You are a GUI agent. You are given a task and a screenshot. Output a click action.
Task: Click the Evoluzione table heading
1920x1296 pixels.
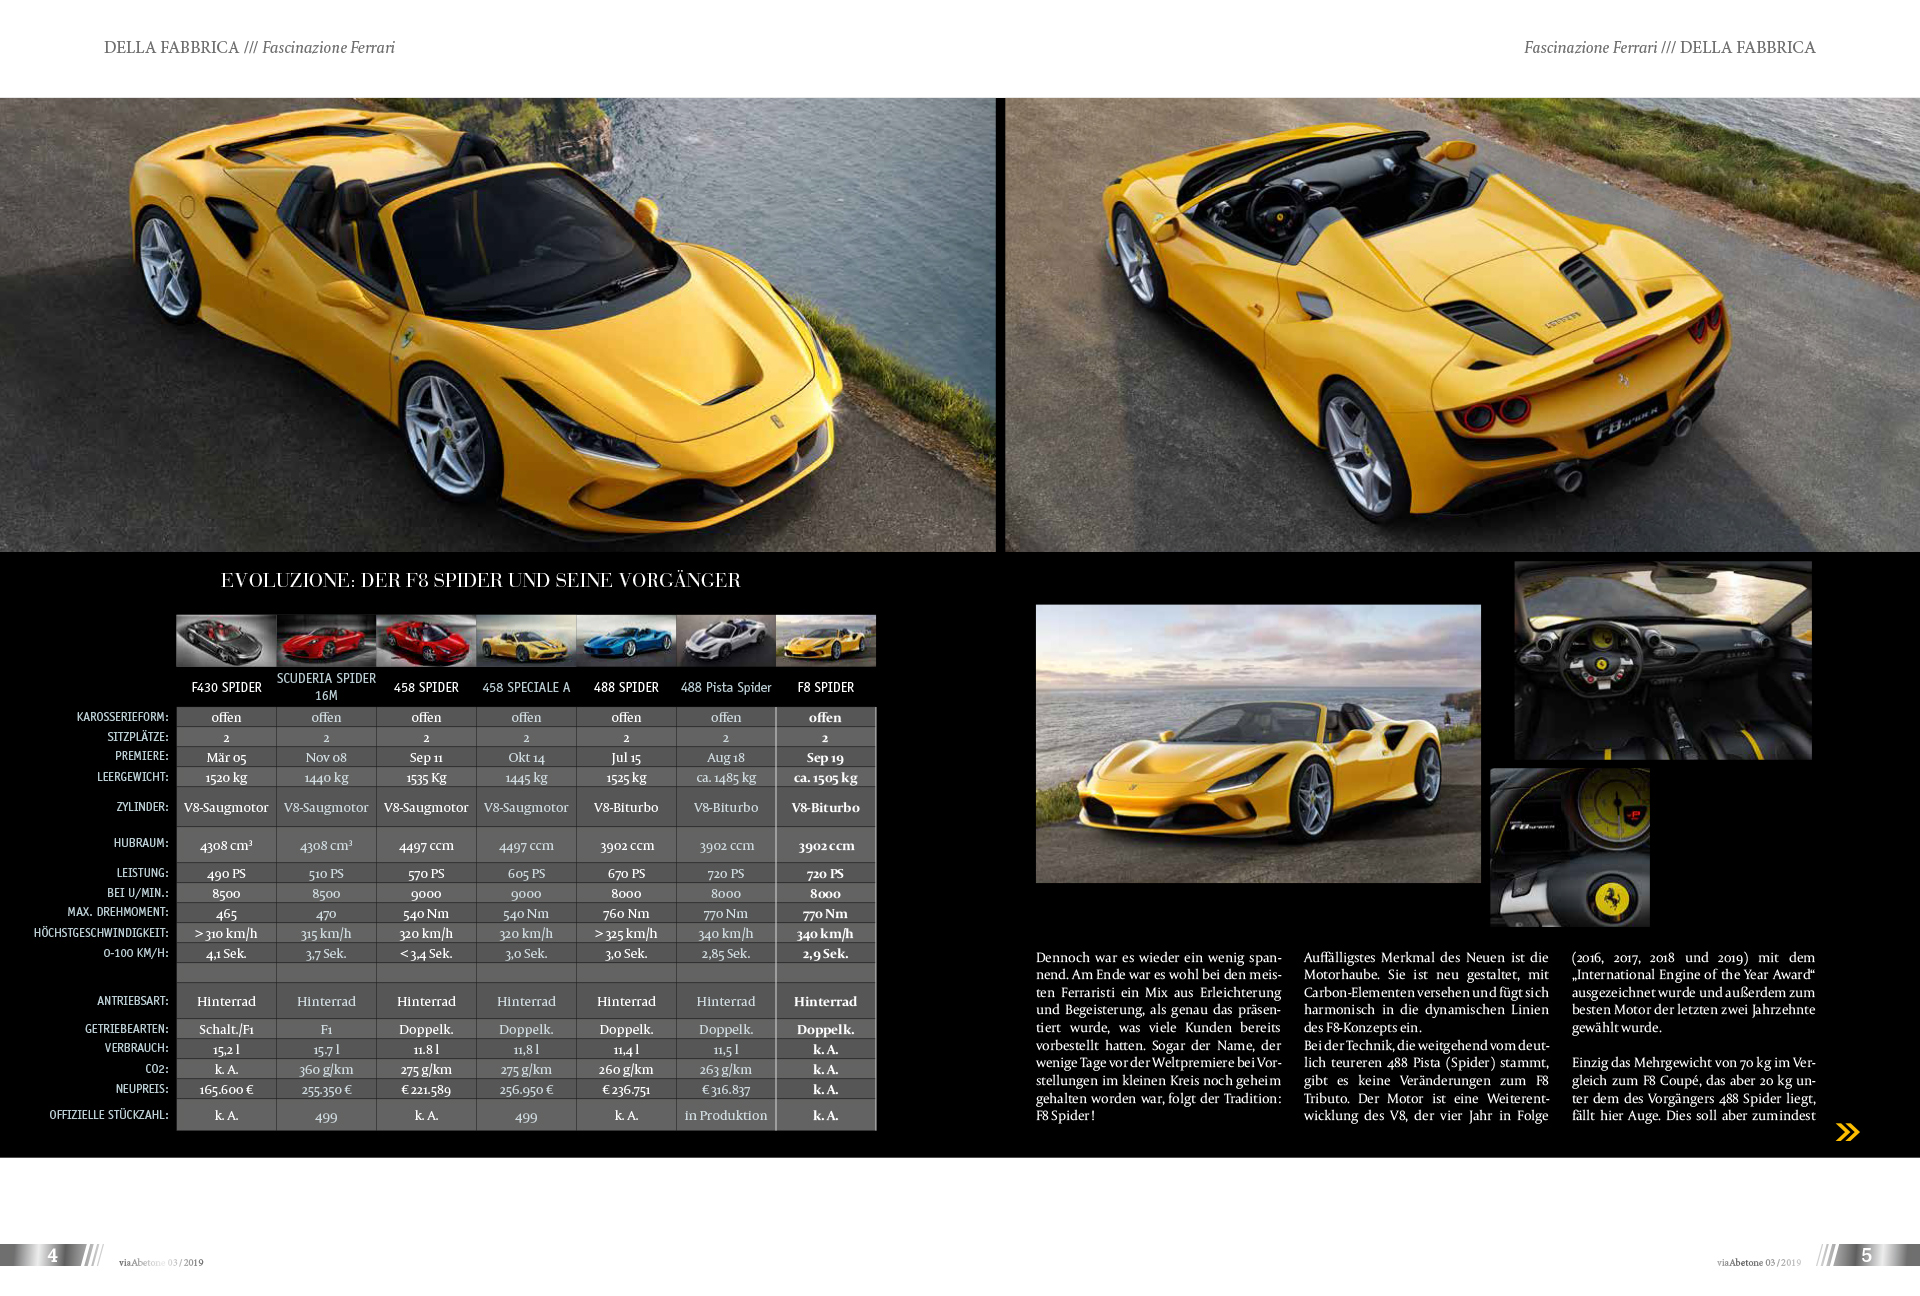click(480, 580)
